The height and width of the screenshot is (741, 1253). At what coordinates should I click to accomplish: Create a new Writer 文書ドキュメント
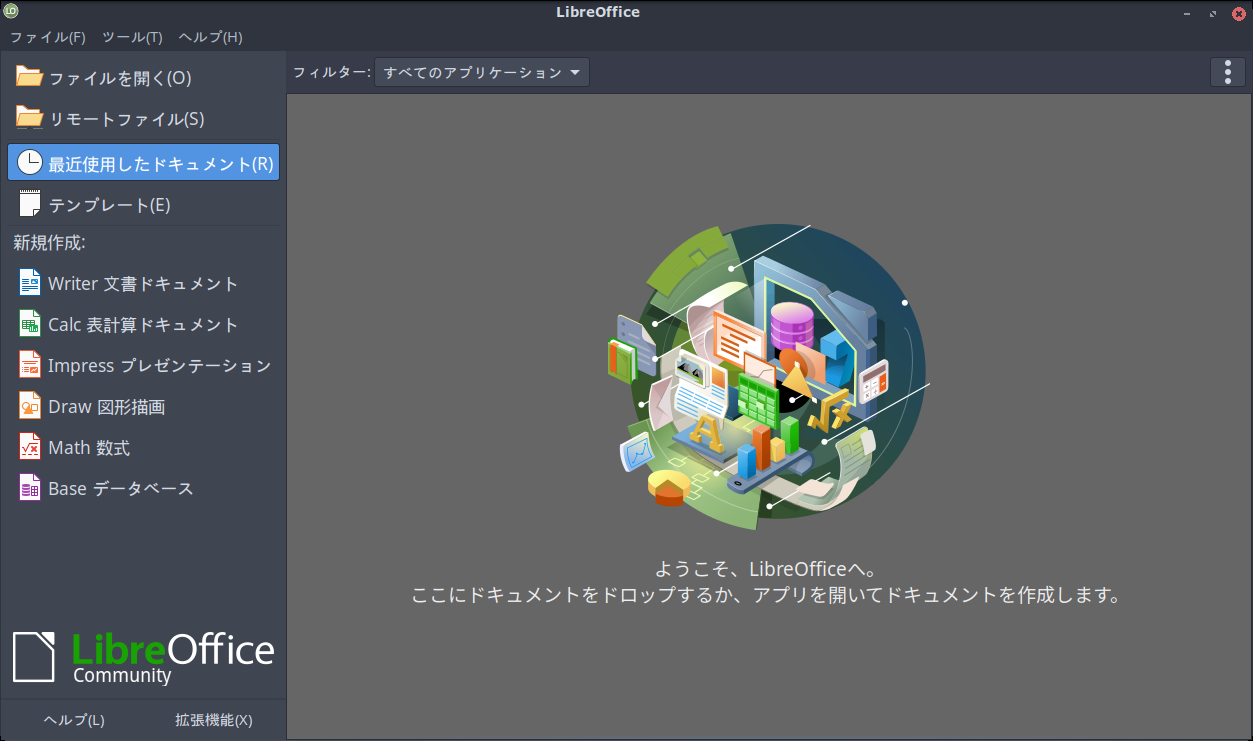tap(143, 284)
